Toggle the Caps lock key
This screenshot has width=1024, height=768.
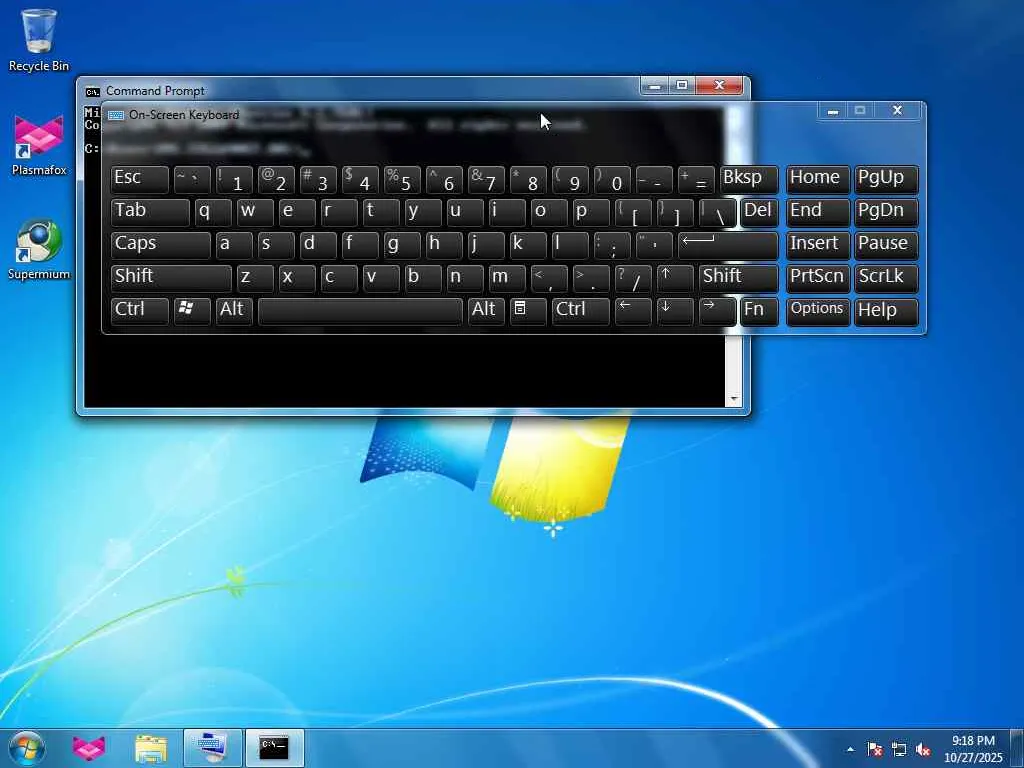(161, 246)
